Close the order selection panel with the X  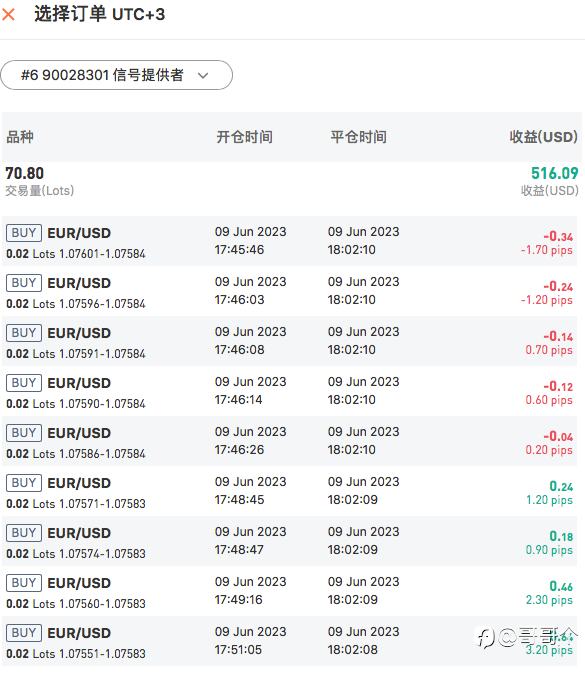[9, 15]
